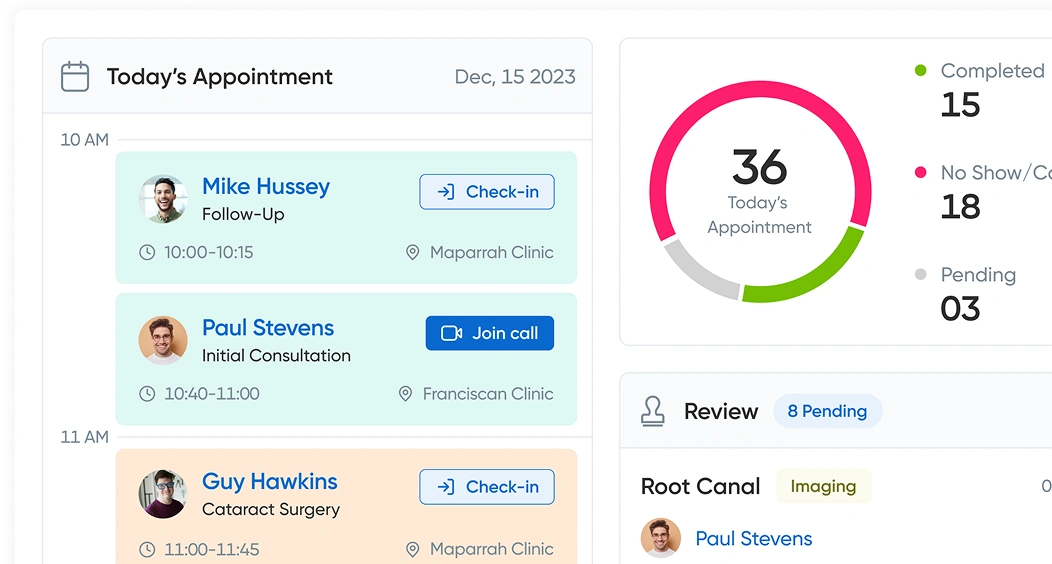Click the Imaging tag on Root Canal
The image size is (1052, 564).
point(823,486)
